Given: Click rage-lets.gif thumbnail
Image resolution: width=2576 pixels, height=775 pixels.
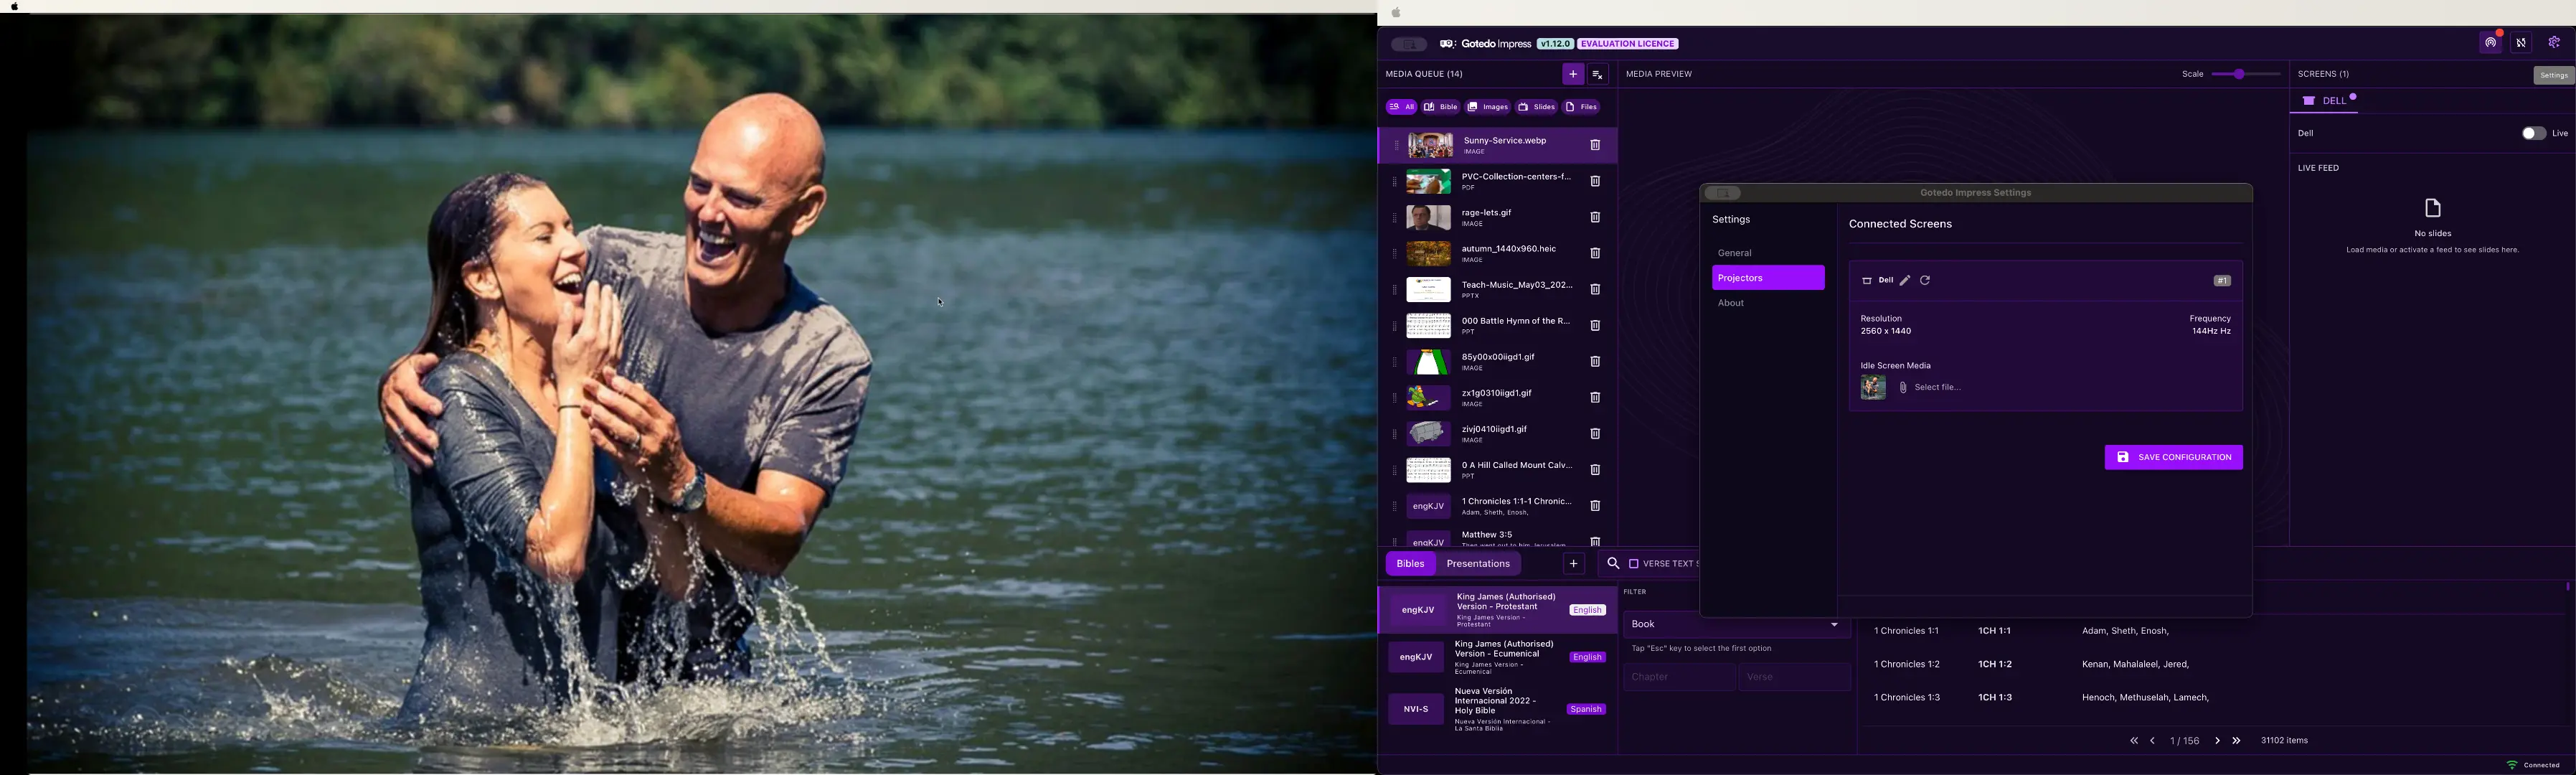Looking at the screenshot, I should tap(1428, 218).
